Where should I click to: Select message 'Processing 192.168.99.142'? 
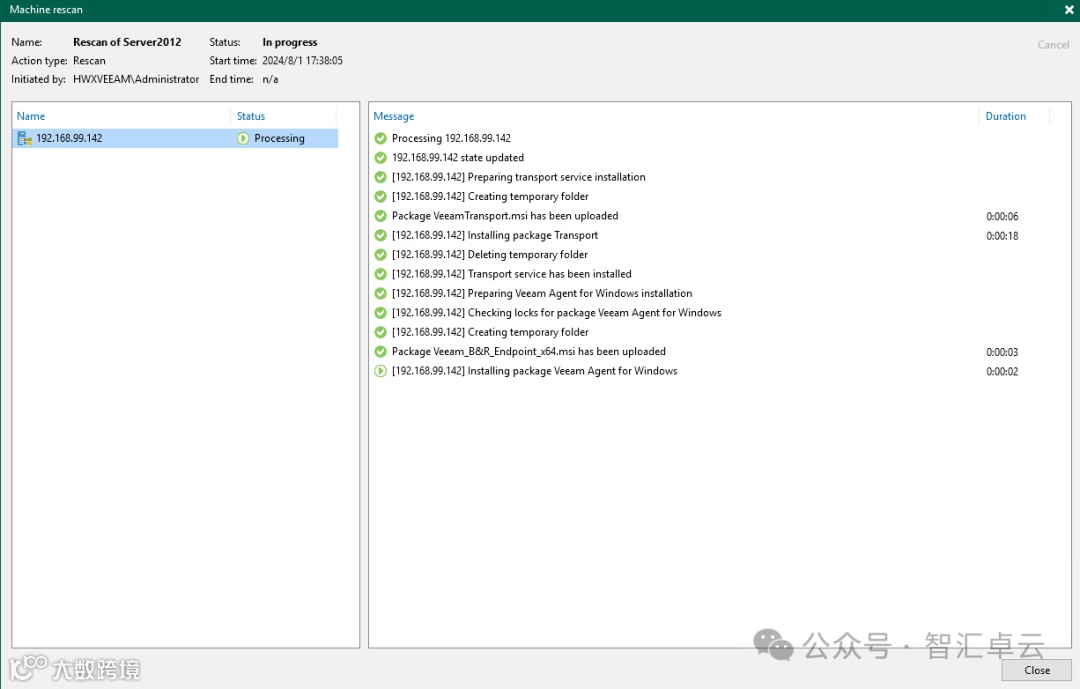click(x=451, y=138)
